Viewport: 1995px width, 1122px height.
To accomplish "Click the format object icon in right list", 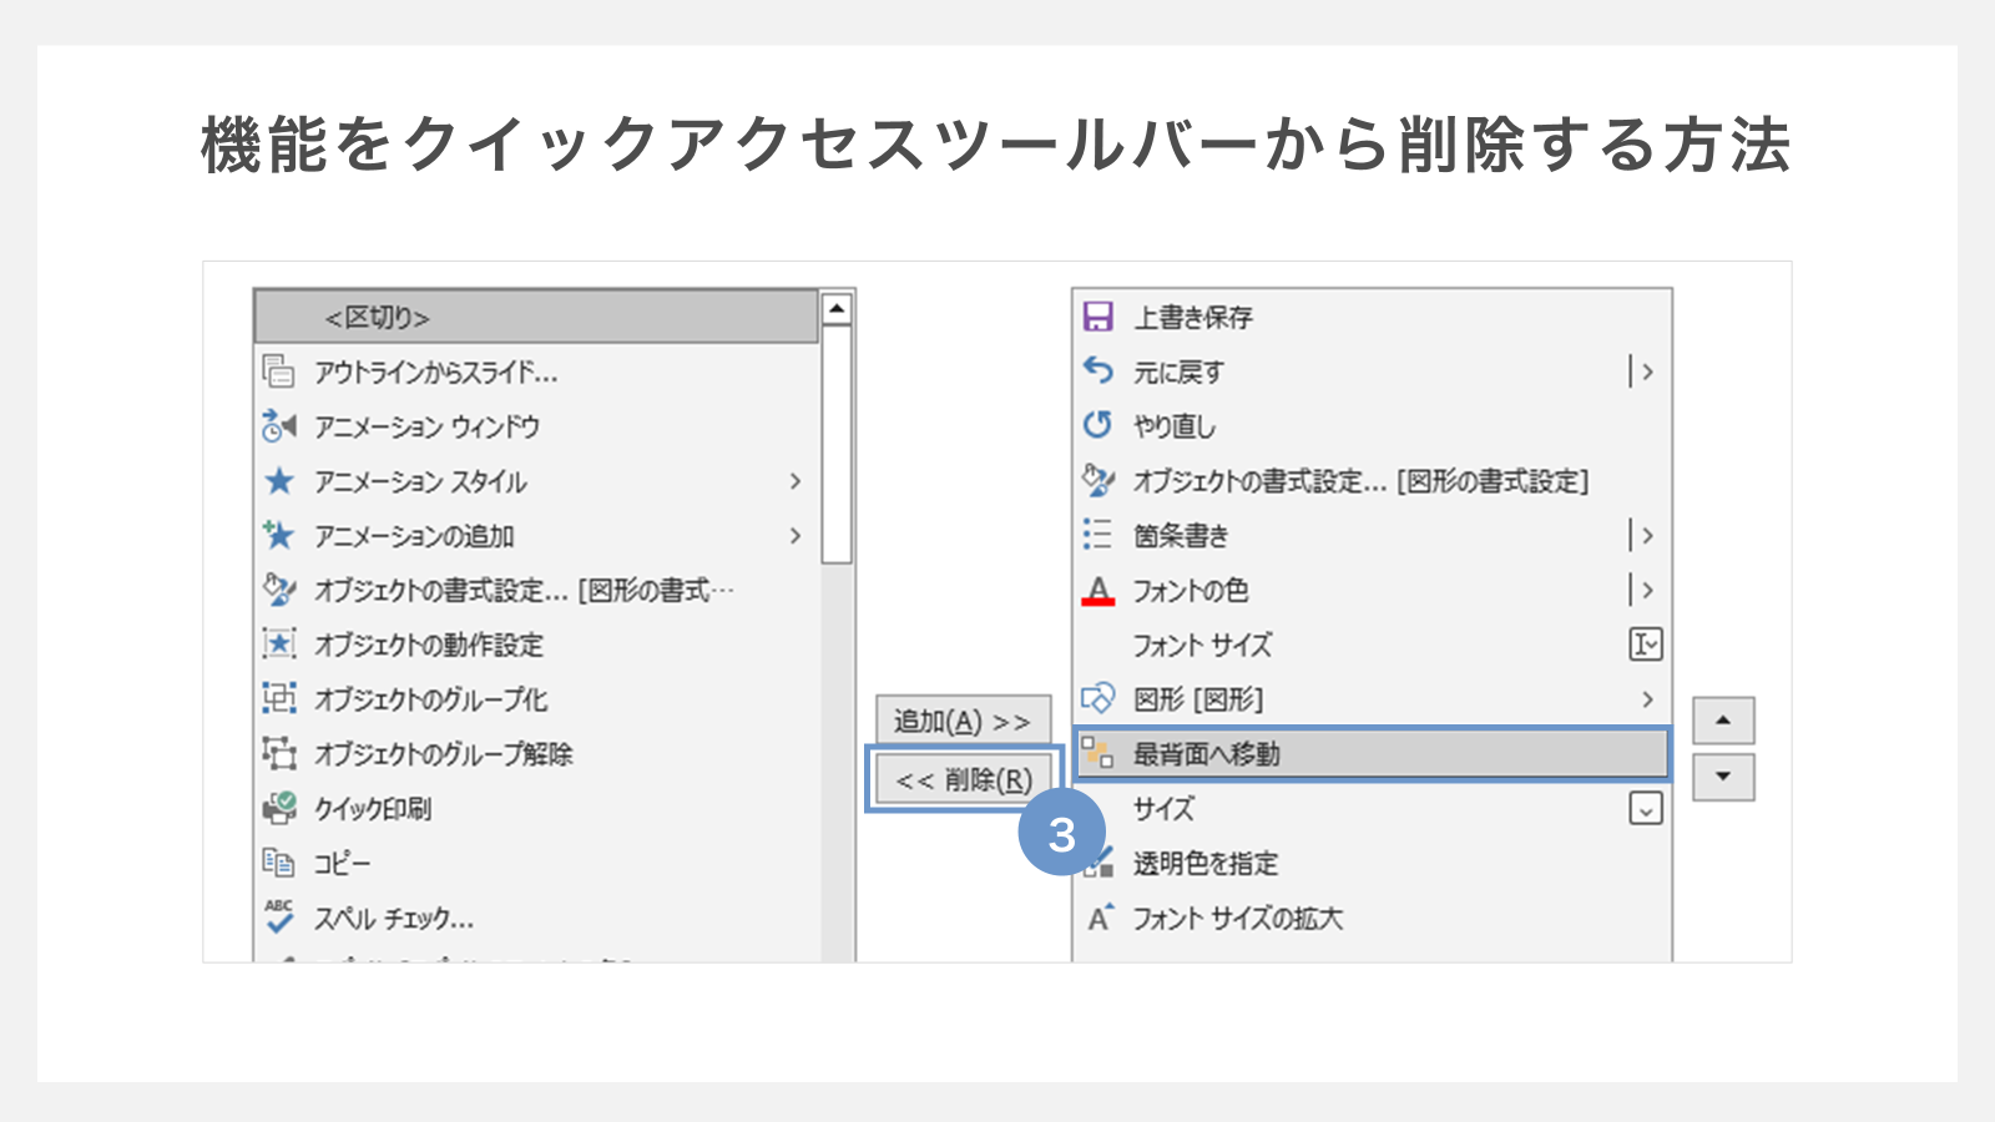I will [1098, 481].
